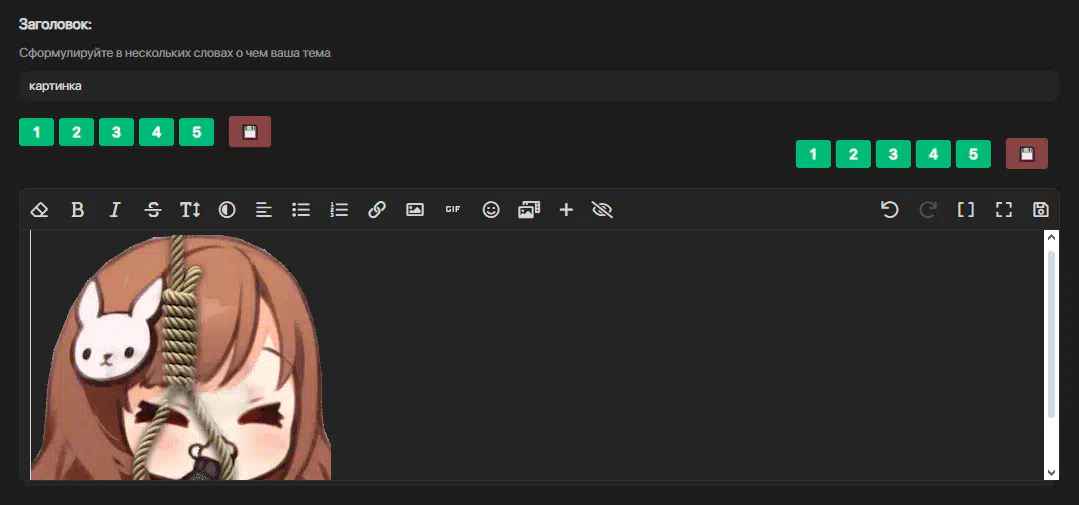Open the font size dropdown

coord(190,210)
